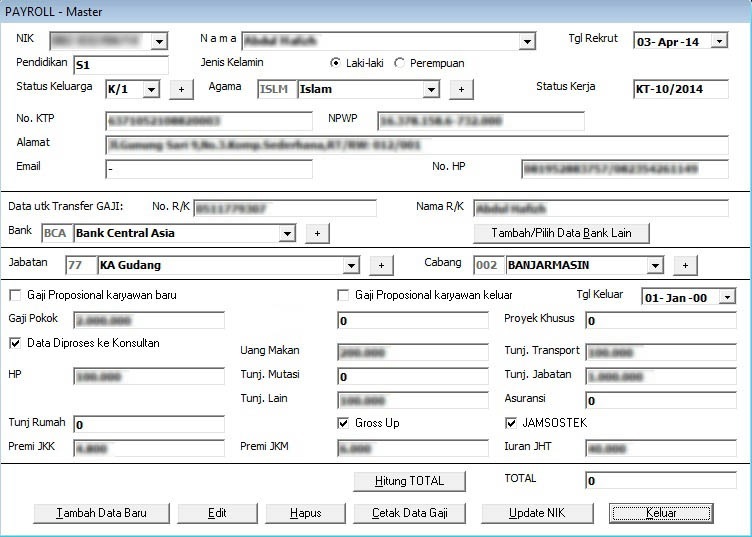Toggle the Gross Up checkbox
Image resolution: width=752 pixels, height=537 pixels.
pyautogui.click(x=343, y=423)
